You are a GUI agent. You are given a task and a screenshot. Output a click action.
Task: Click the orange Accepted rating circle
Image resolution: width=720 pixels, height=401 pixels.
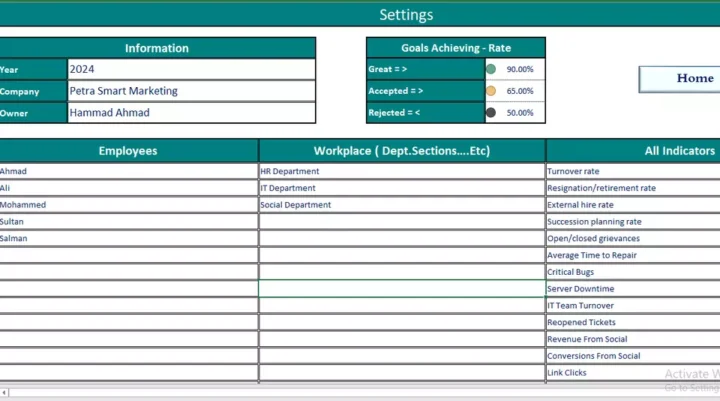pos(491,91)
